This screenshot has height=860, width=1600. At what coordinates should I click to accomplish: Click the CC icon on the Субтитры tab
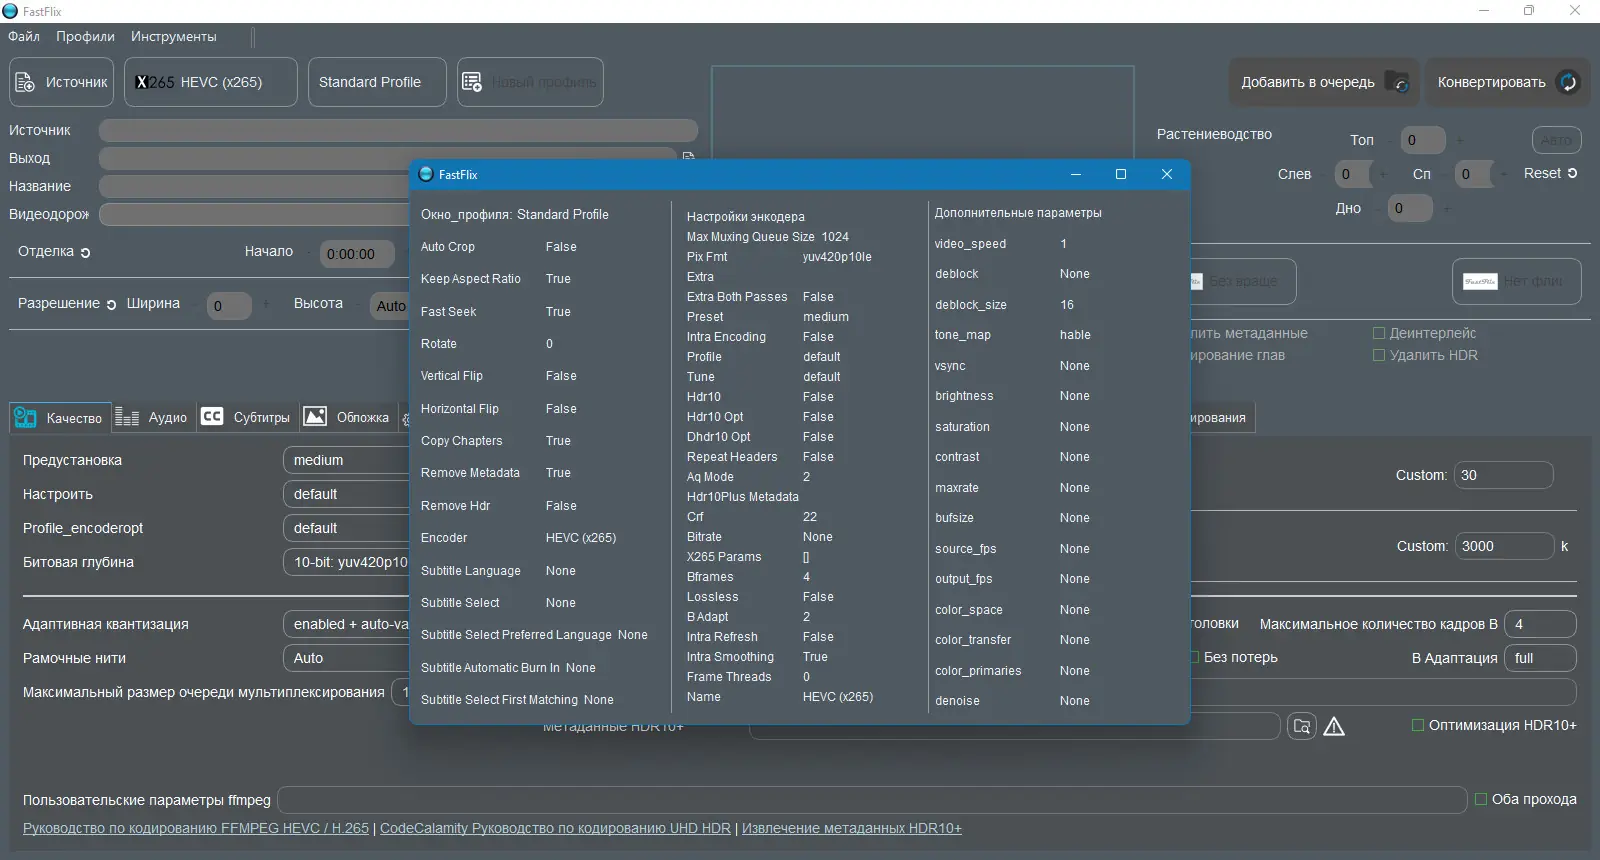click(212, 417)
